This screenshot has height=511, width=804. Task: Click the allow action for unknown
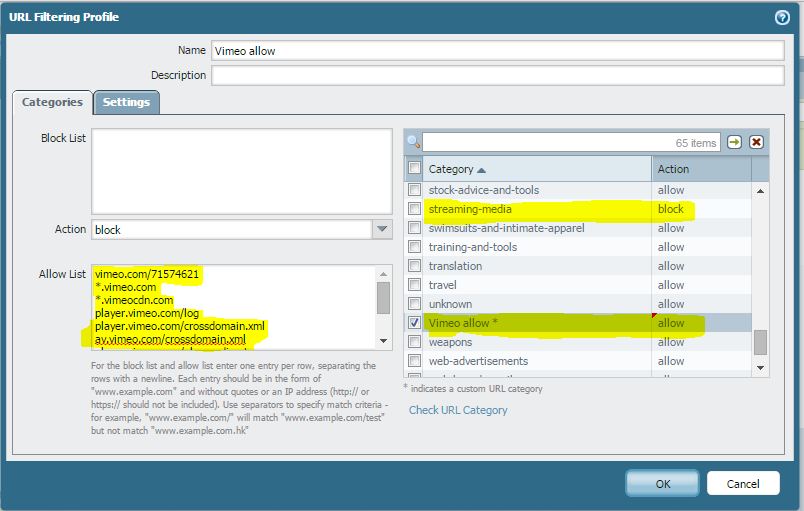[x=671, y=304]
